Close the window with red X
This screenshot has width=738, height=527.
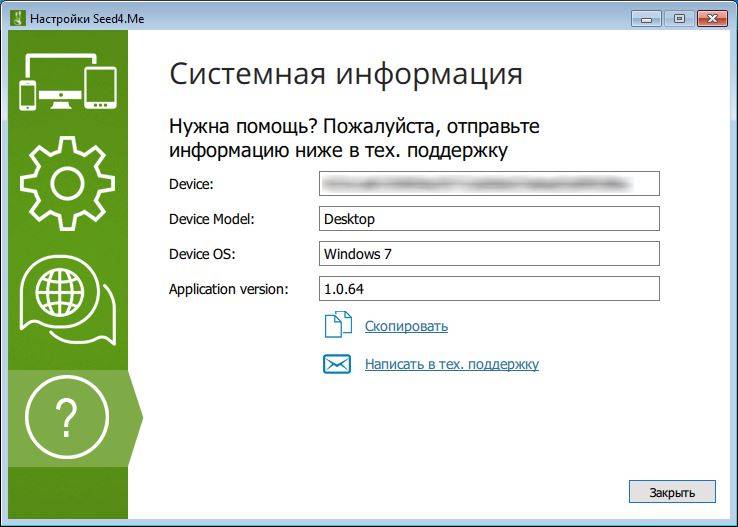[713, 19]
